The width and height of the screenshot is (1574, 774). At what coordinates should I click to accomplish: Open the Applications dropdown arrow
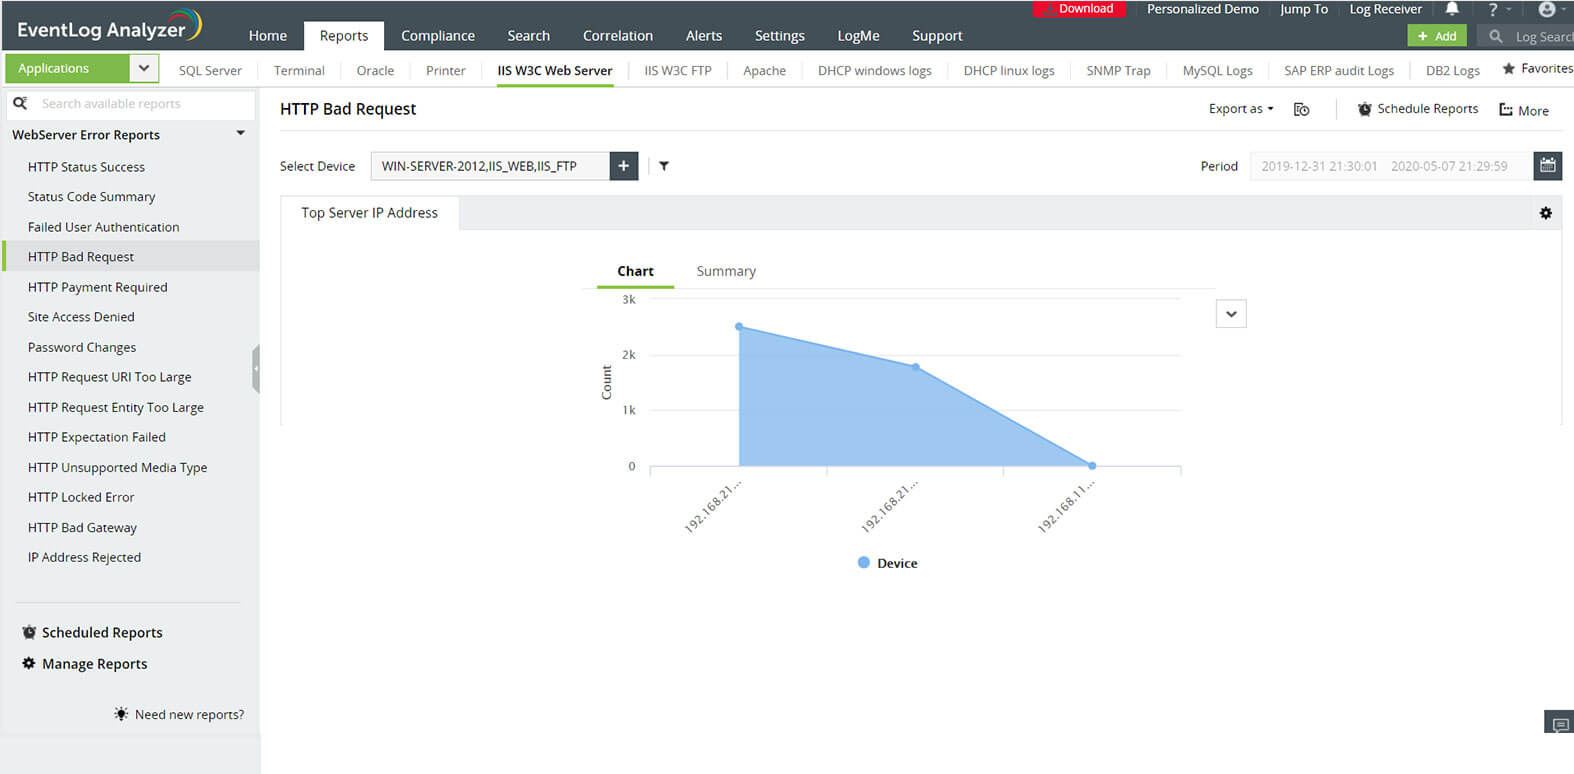(x=144, y=68)
